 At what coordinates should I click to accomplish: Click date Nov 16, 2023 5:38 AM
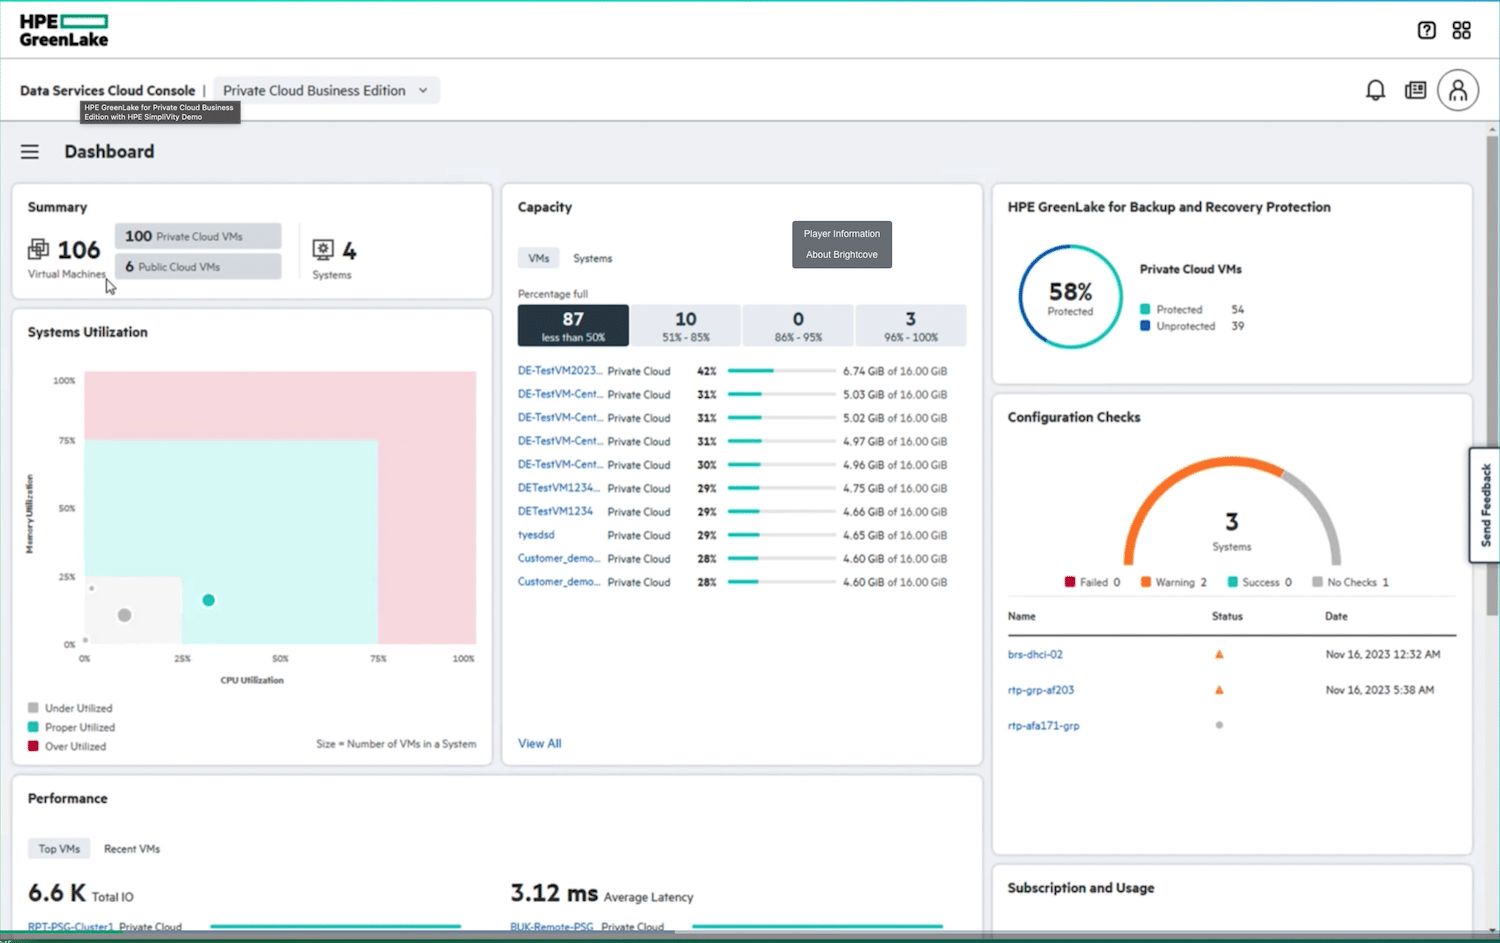(x=1380, y=690)
